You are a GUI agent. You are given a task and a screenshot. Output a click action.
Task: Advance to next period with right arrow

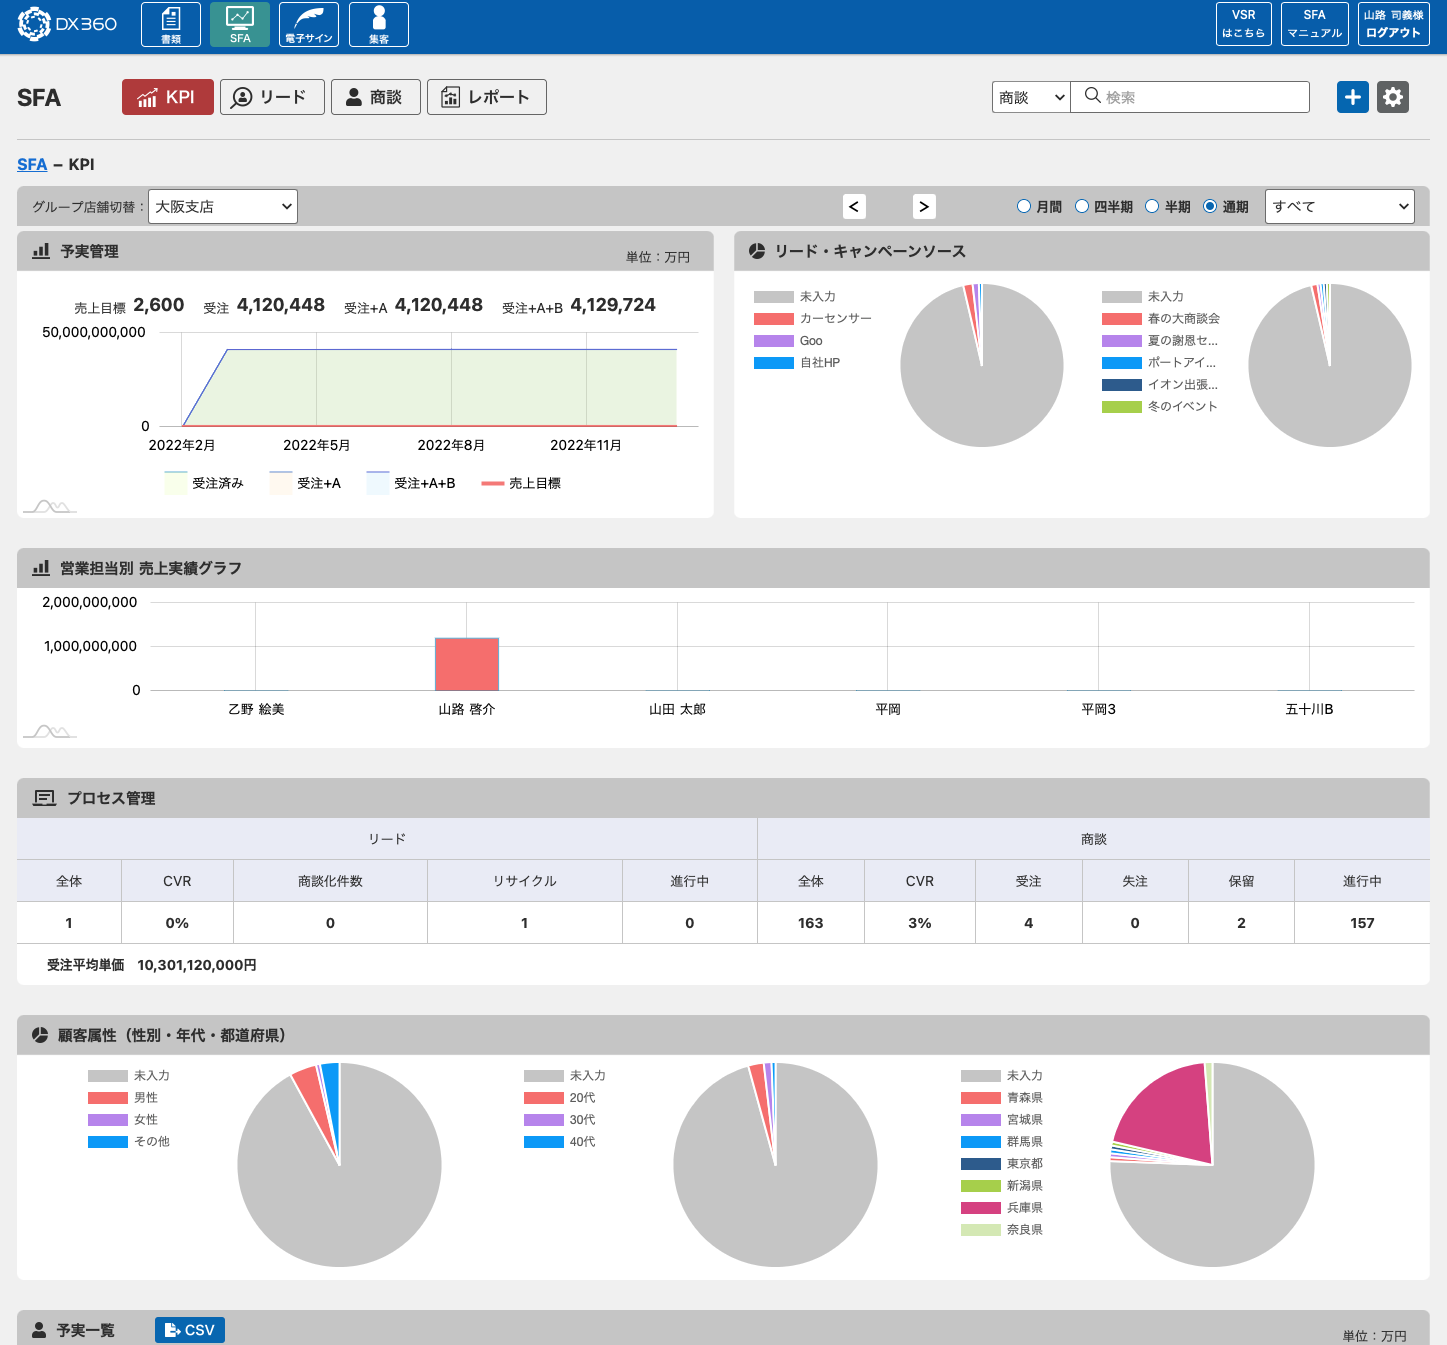pyautogui.click(x=923, y=206)
